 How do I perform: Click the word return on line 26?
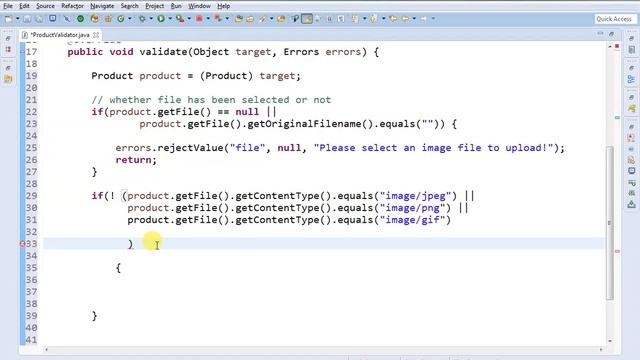coord(133,160)
